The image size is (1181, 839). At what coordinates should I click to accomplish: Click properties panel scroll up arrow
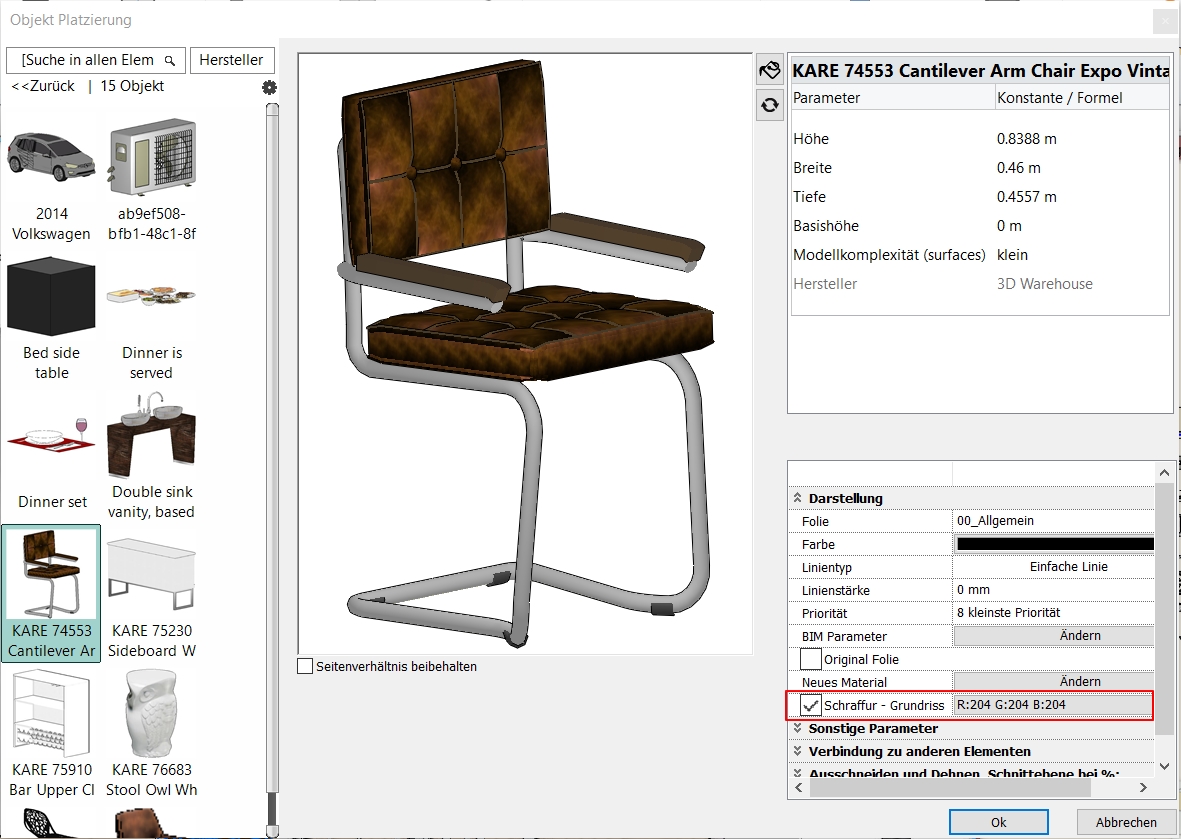click(1164, 472)
